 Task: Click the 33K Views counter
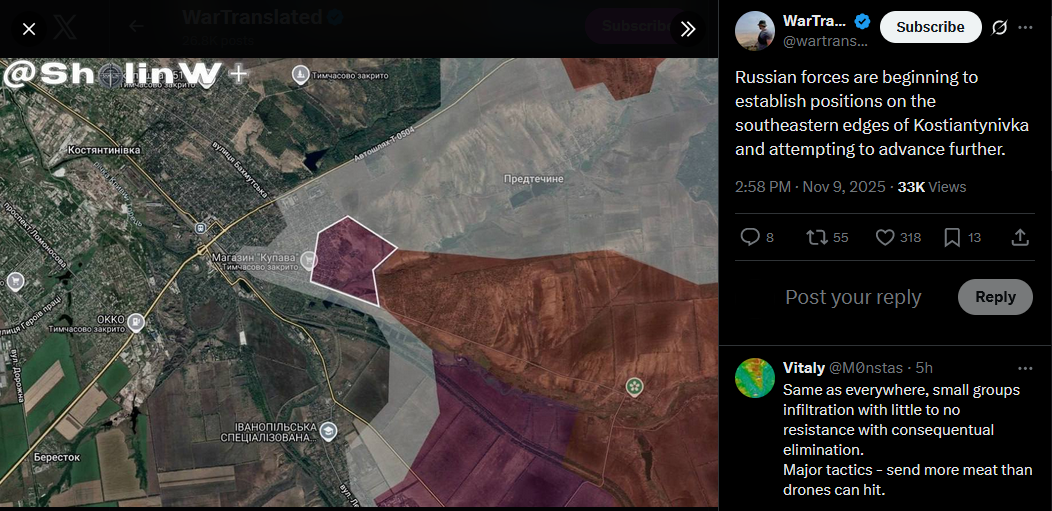[x=932, y=187]
